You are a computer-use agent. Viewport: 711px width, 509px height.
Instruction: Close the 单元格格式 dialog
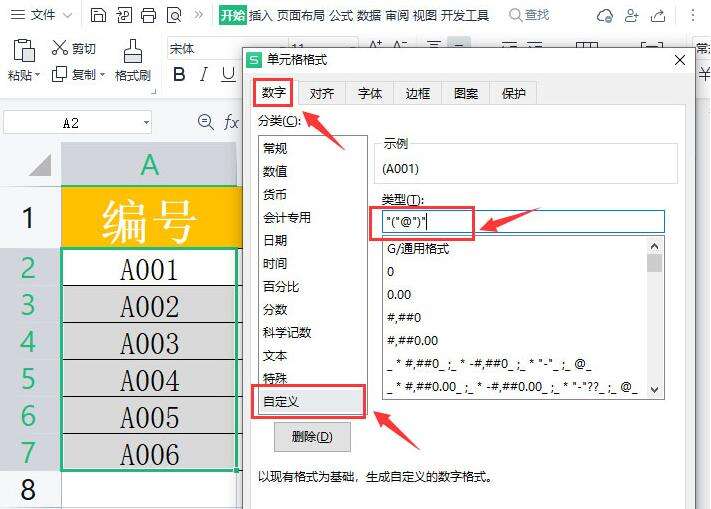[680, 60]
